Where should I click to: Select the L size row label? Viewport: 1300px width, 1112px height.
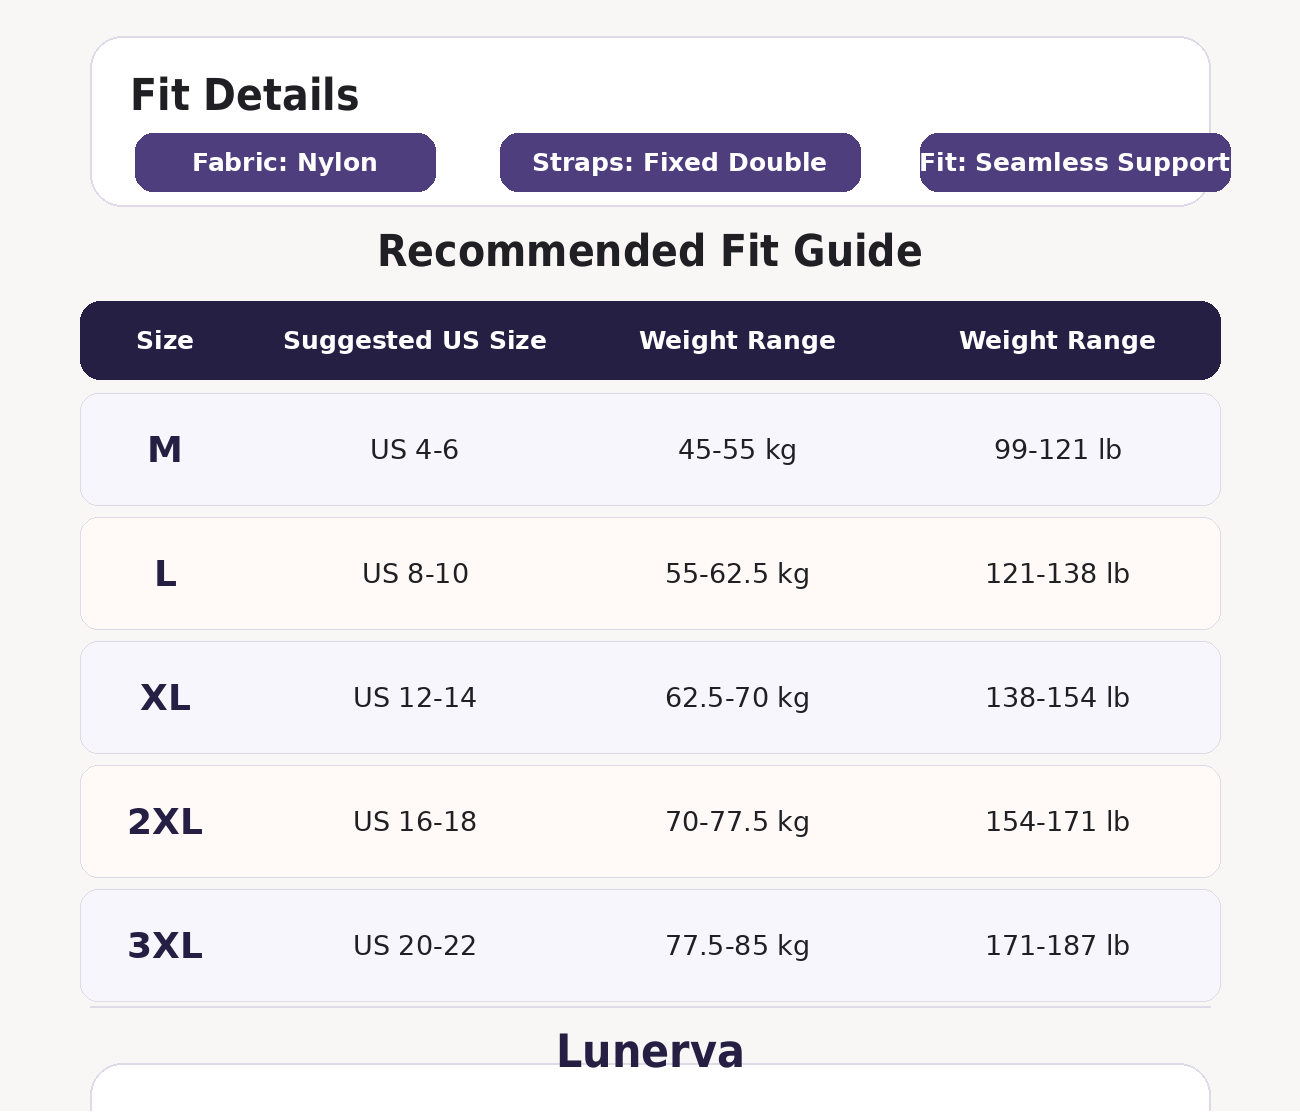[x=165, y=574]
